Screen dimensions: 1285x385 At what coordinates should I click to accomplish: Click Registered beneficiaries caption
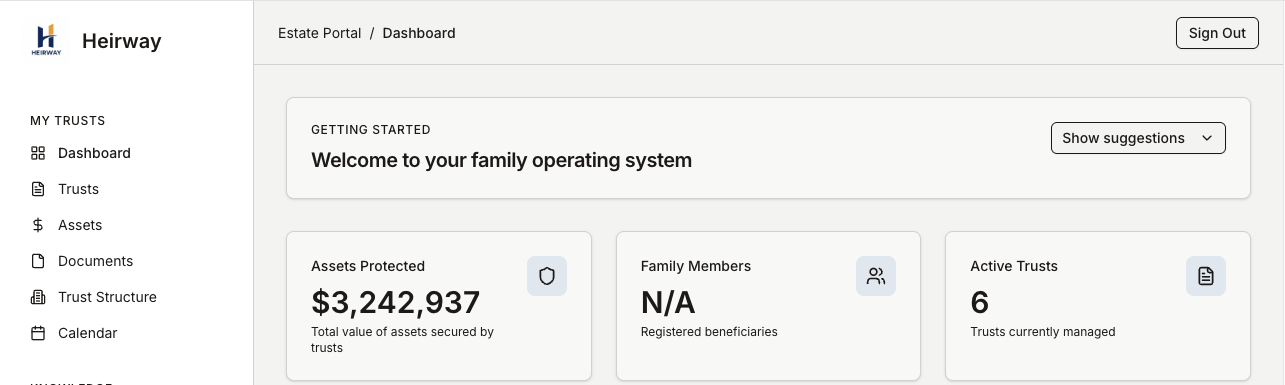click(x=709, y=332)
